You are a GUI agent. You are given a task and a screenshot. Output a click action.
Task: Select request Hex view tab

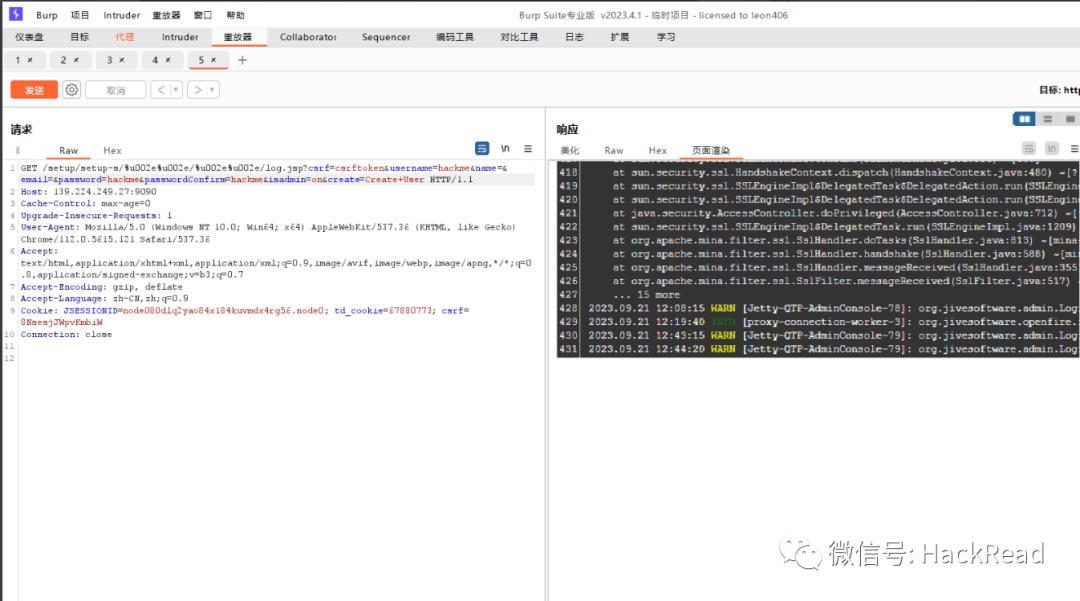(112, 150)
